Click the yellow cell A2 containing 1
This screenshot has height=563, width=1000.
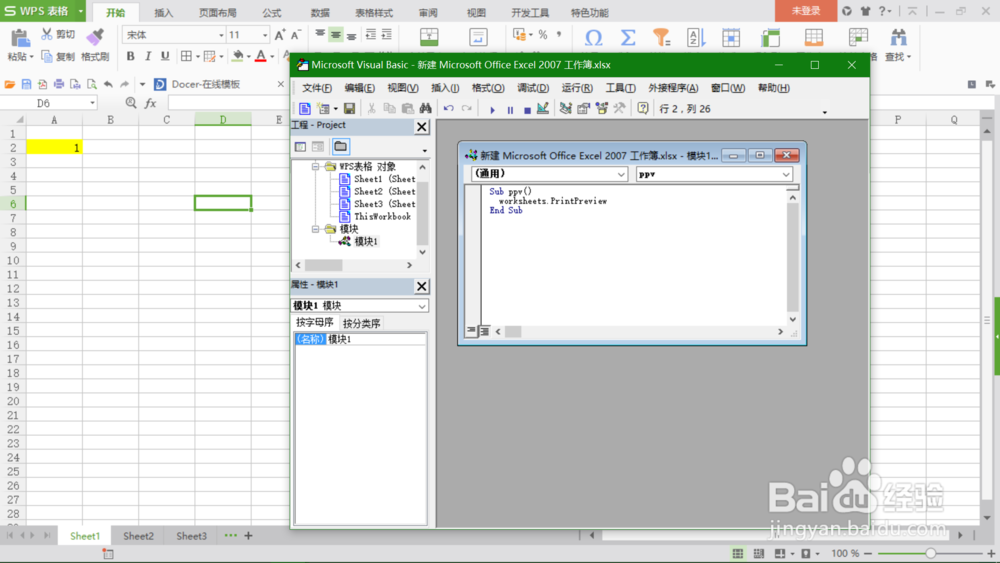coord(54,148)
